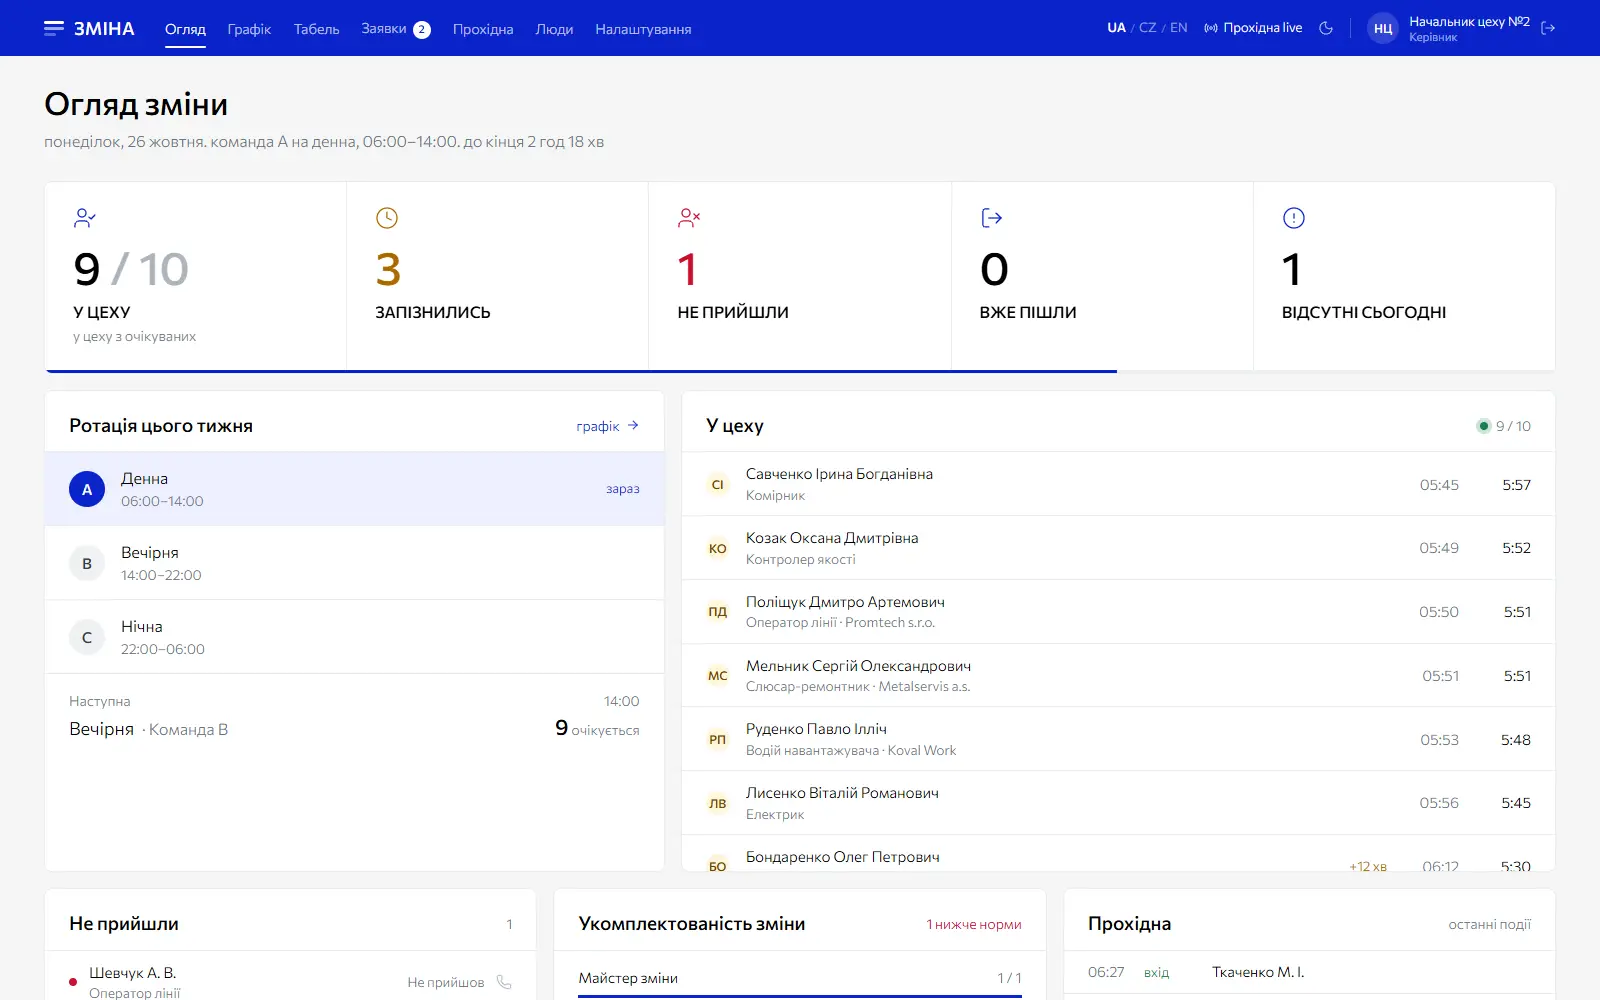Call Шевчук А. В. via phone icon

[x=504, y=982]
